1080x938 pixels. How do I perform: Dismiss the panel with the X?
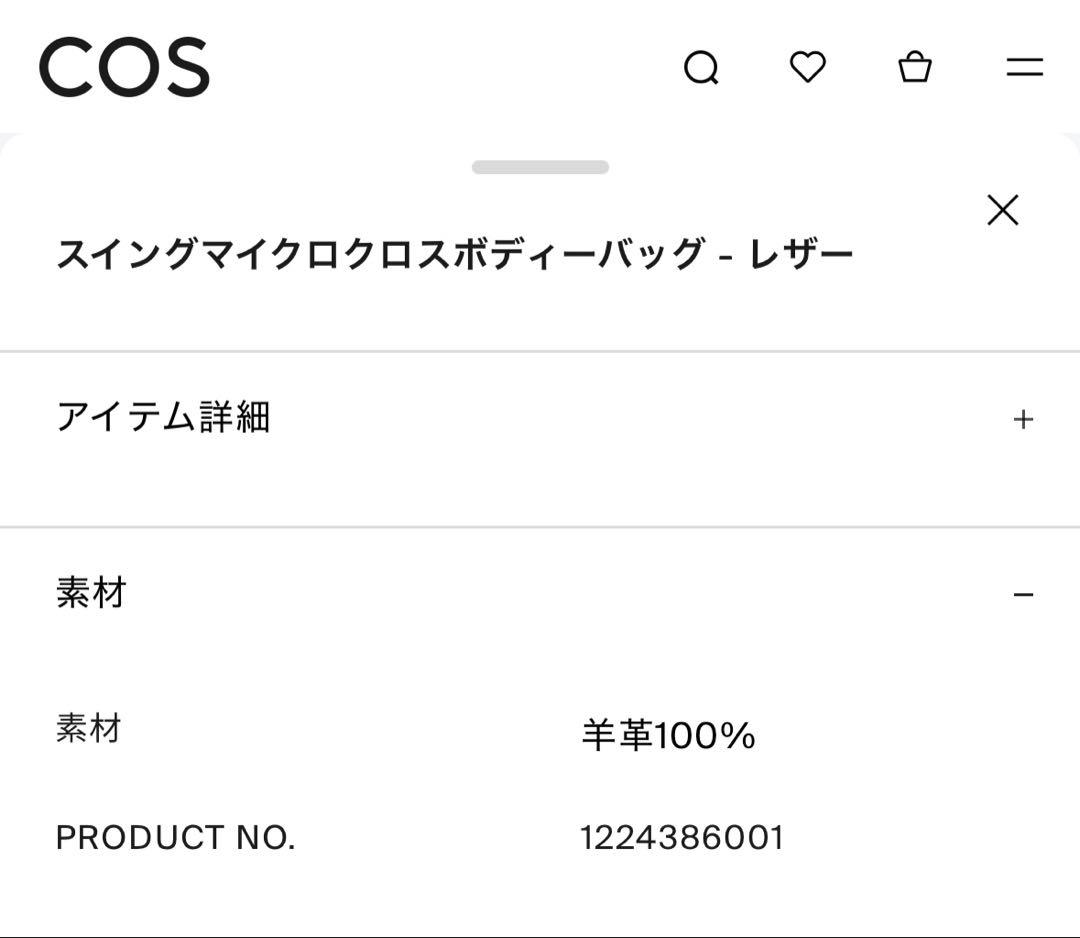click(x=1001, y=209)
